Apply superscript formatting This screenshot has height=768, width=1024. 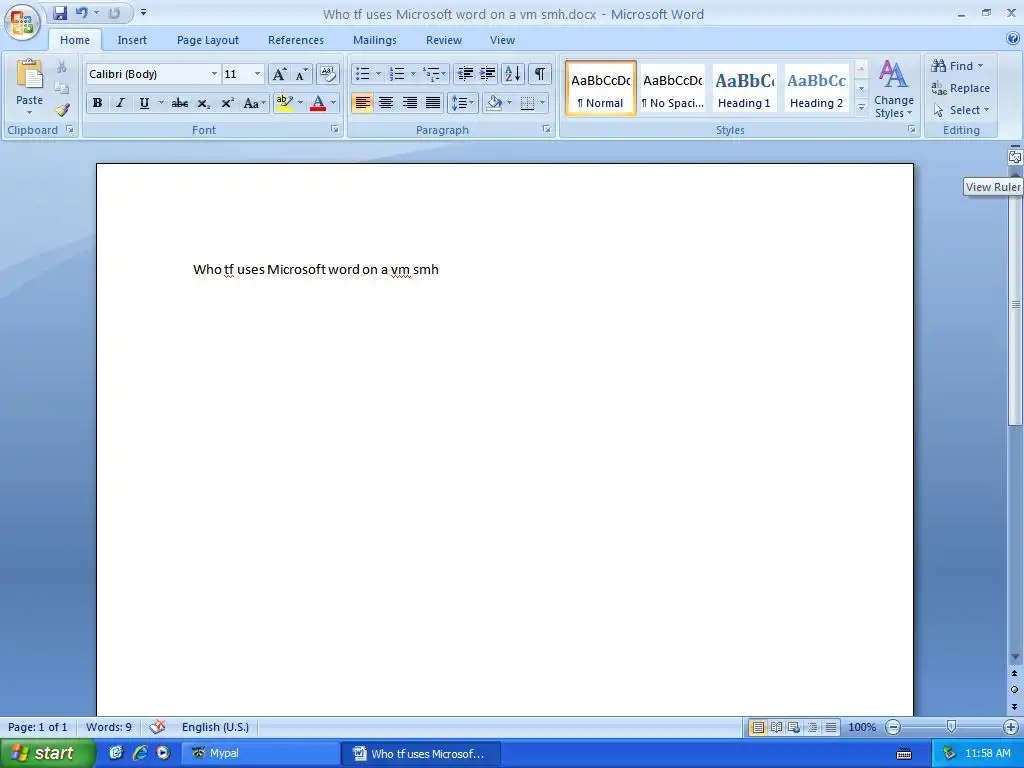[227, 103]
